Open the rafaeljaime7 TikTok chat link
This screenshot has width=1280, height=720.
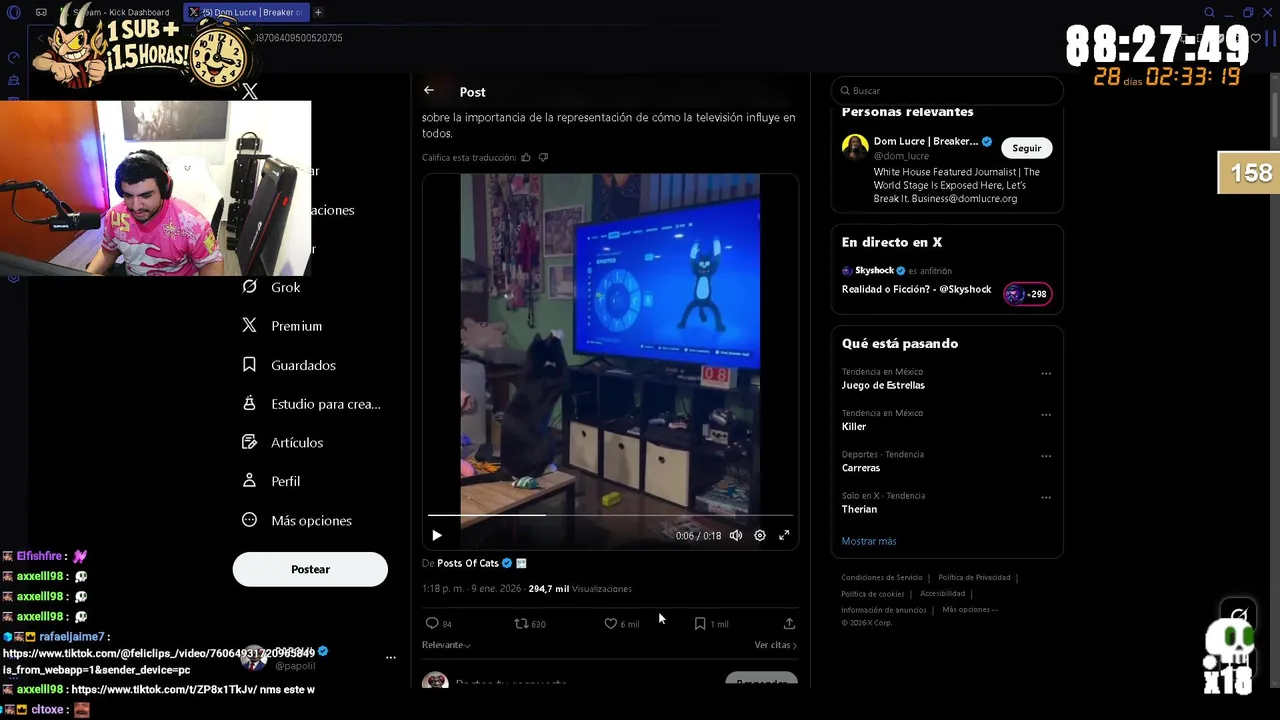point(158,661)
